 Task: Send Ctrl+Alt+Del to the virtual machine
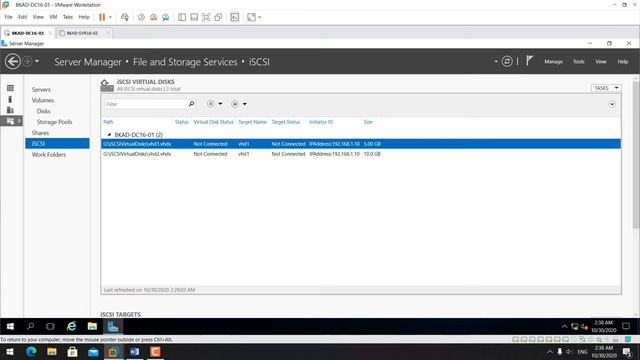[125, 17]
